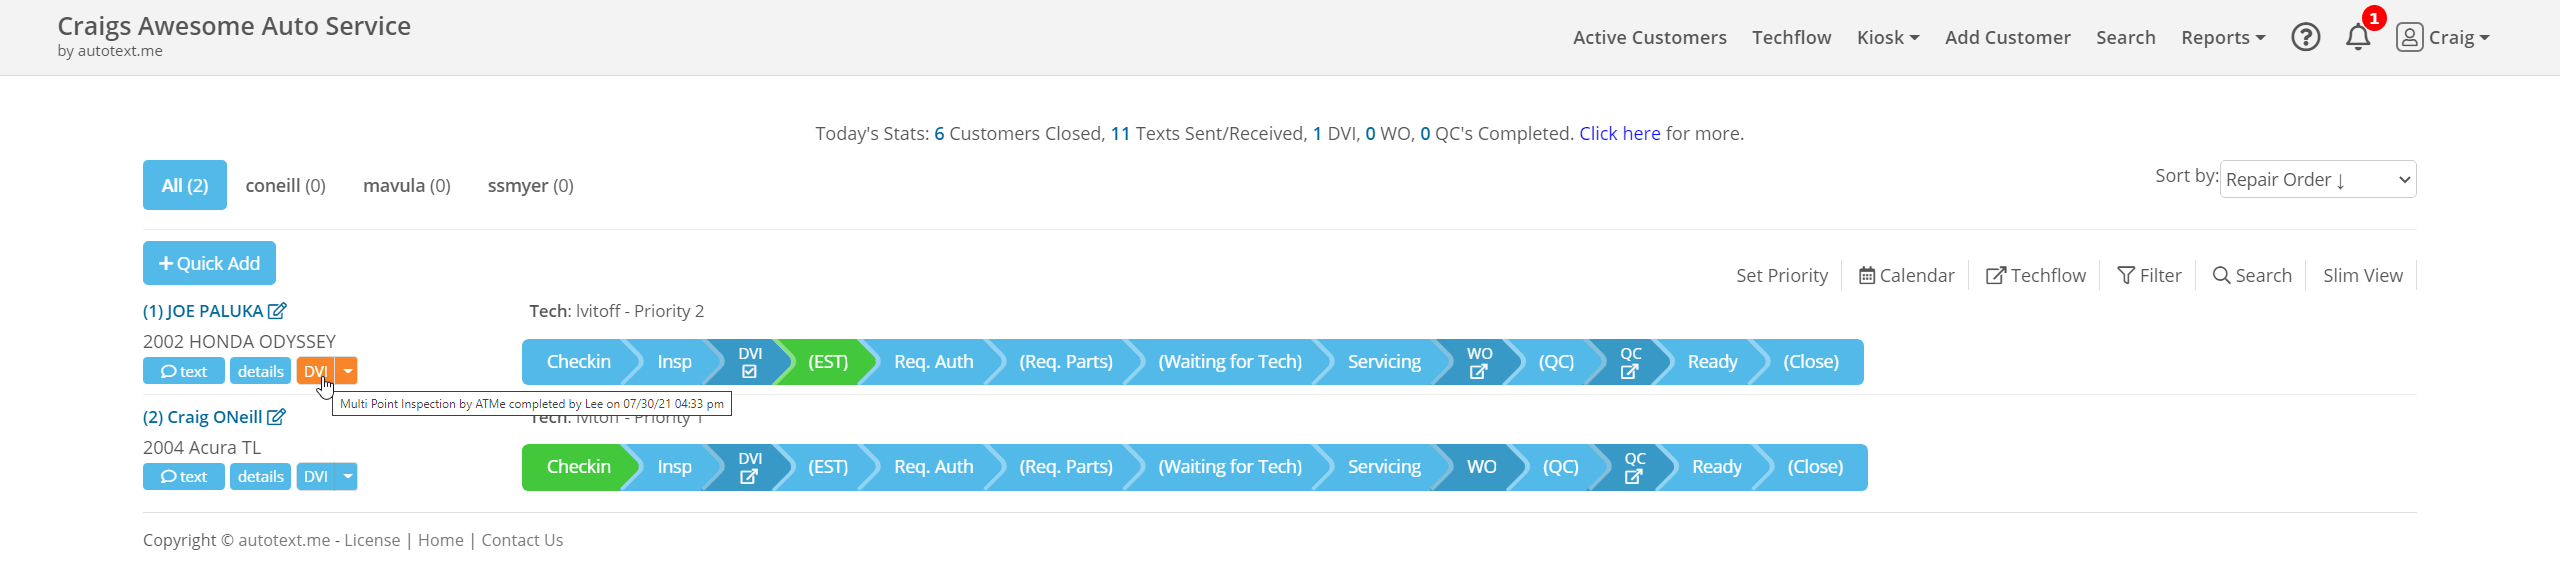
Task: Open the notifications bell icon
Action: (2358, 37)
